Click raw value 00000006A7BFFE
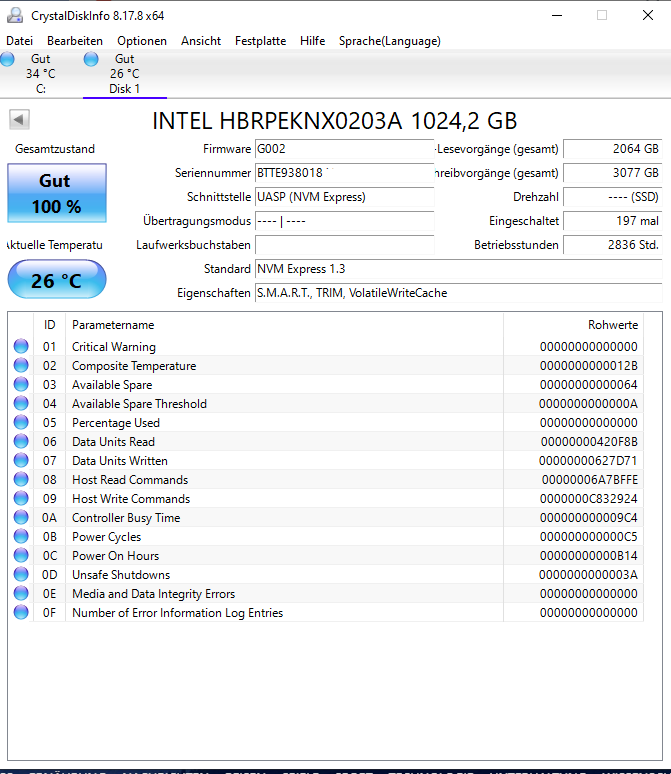Screen dimensions: 671x774 coord(590,480)
